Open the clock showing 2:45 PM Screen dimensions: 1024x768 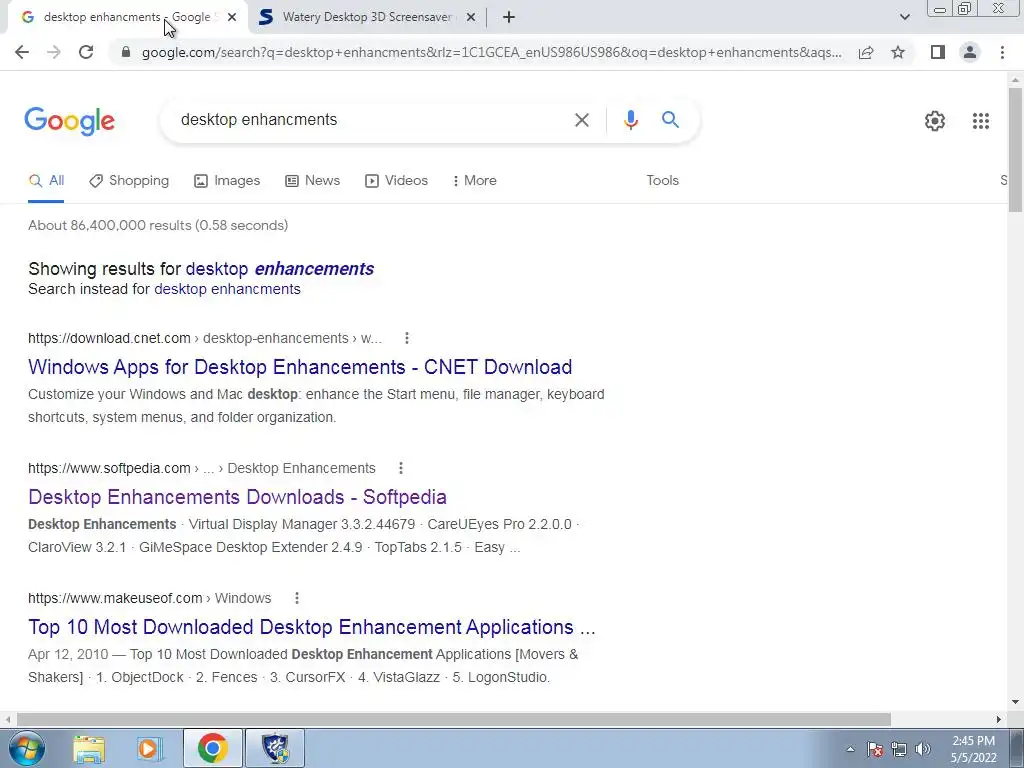click(973, 749)
